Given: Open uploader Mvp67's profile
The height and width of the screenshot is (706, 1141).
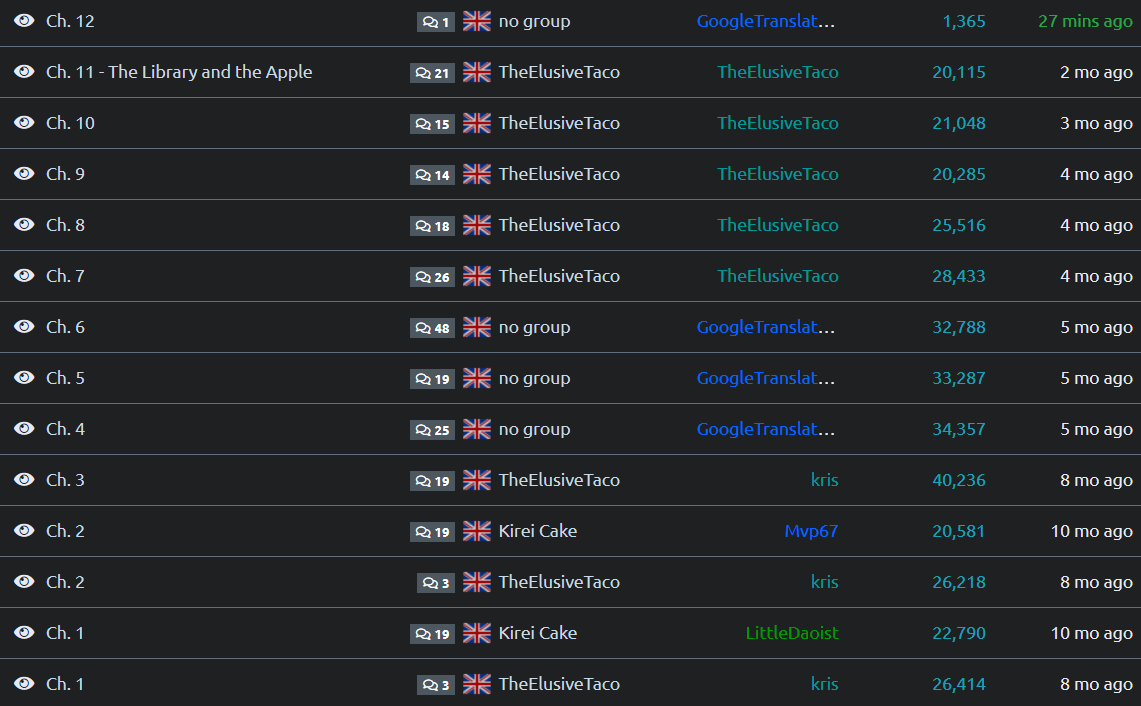Looking at the screenshot, I should click(811, 531).
